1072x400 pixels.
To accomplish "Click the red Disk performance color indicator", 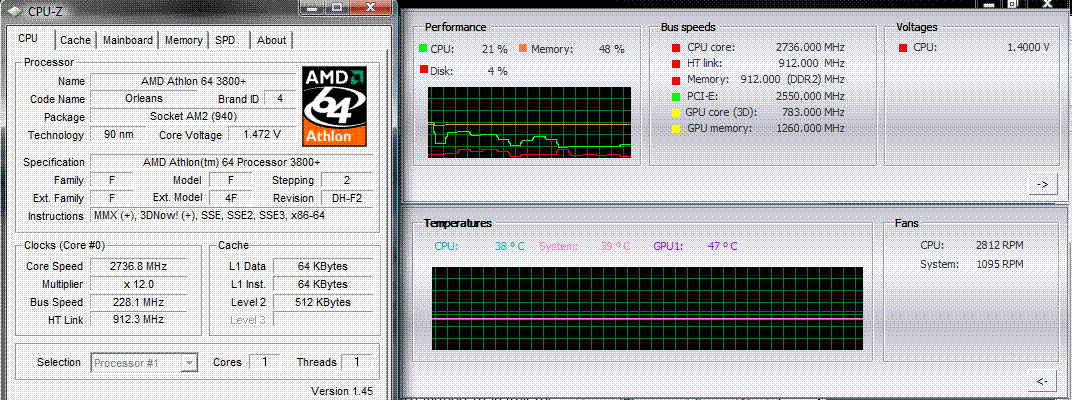I will (x=424, y=70).
